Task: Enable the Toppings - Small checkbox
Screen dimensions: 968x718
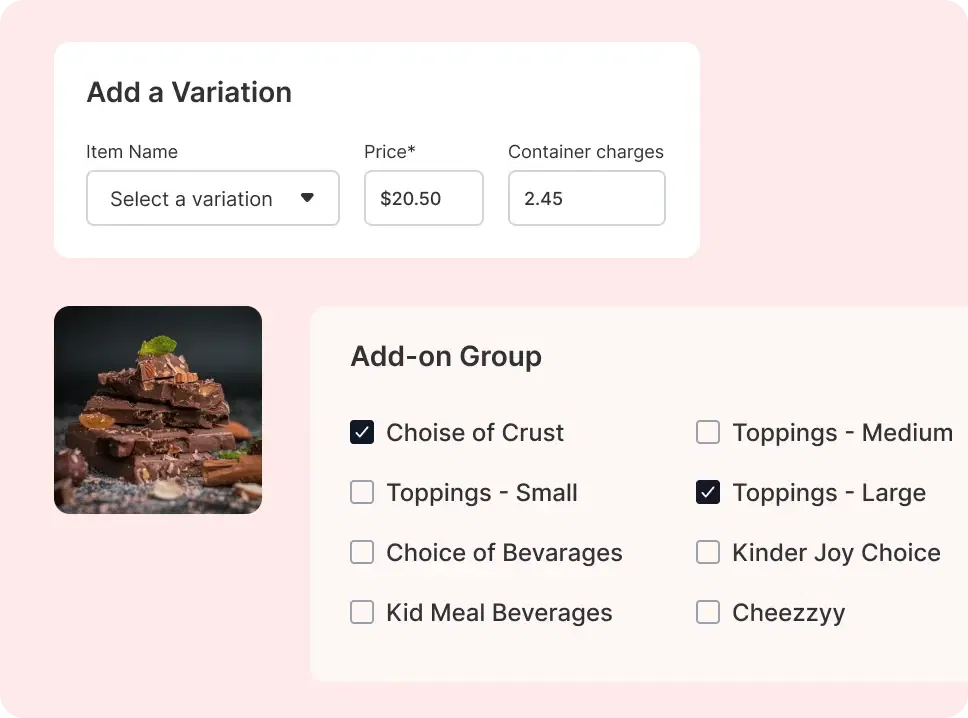Action: [x=362, y=492]
